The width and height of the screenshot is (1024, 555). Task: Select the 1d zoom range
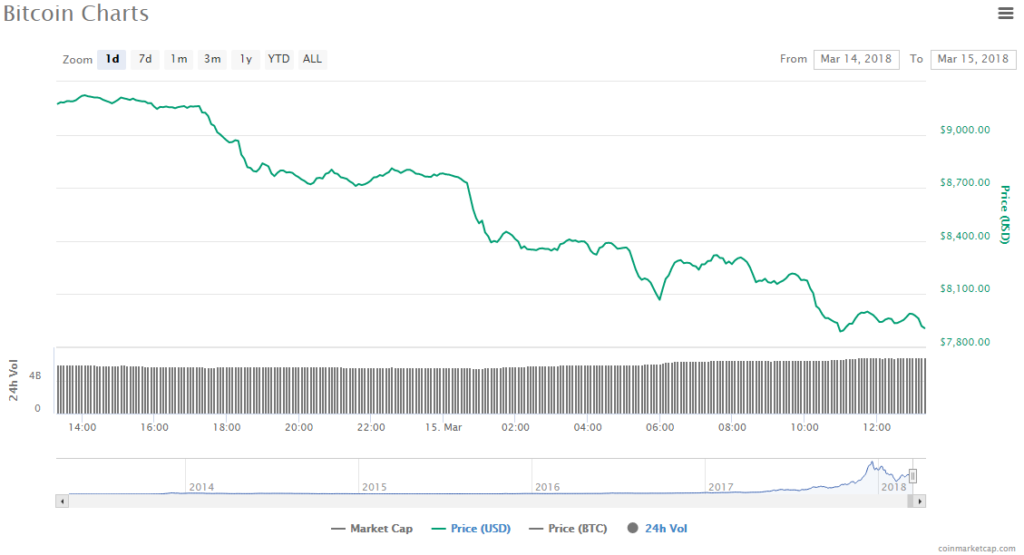(x=112, y=59)
